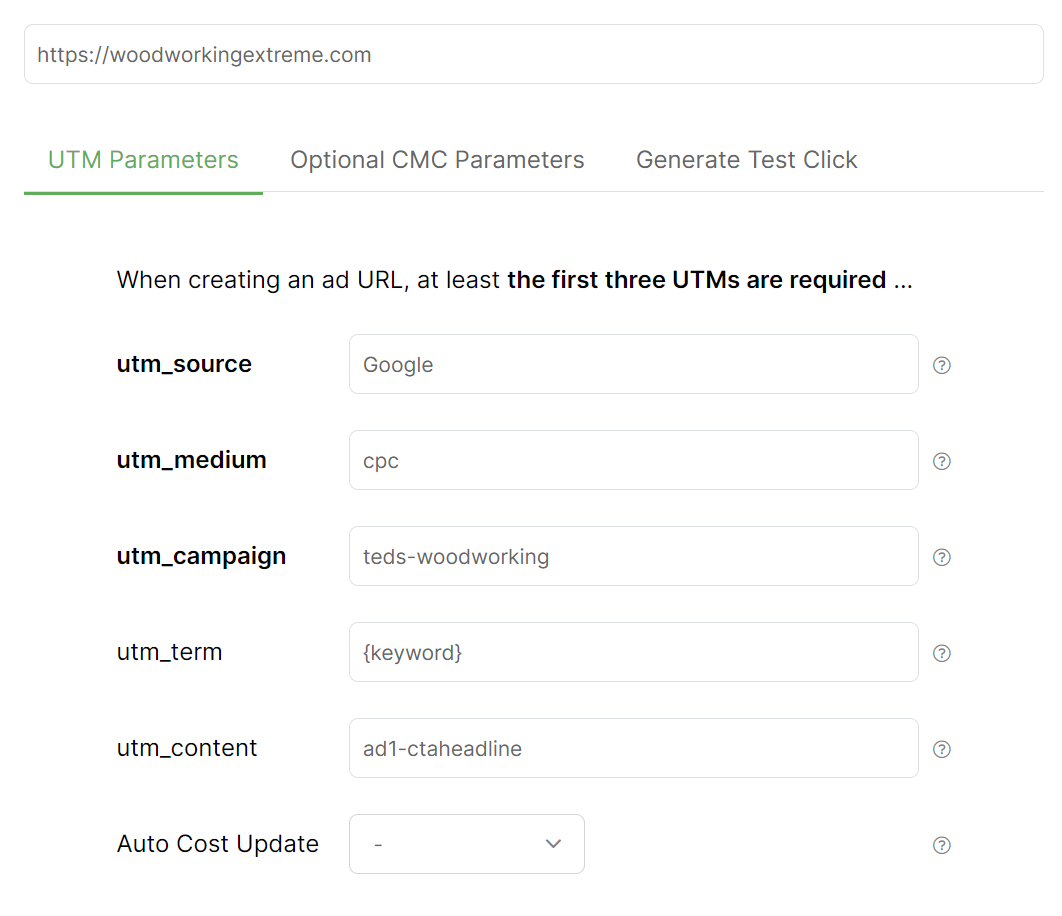Open the Optional CMC Parameters tab

click(x=437, y=160)
